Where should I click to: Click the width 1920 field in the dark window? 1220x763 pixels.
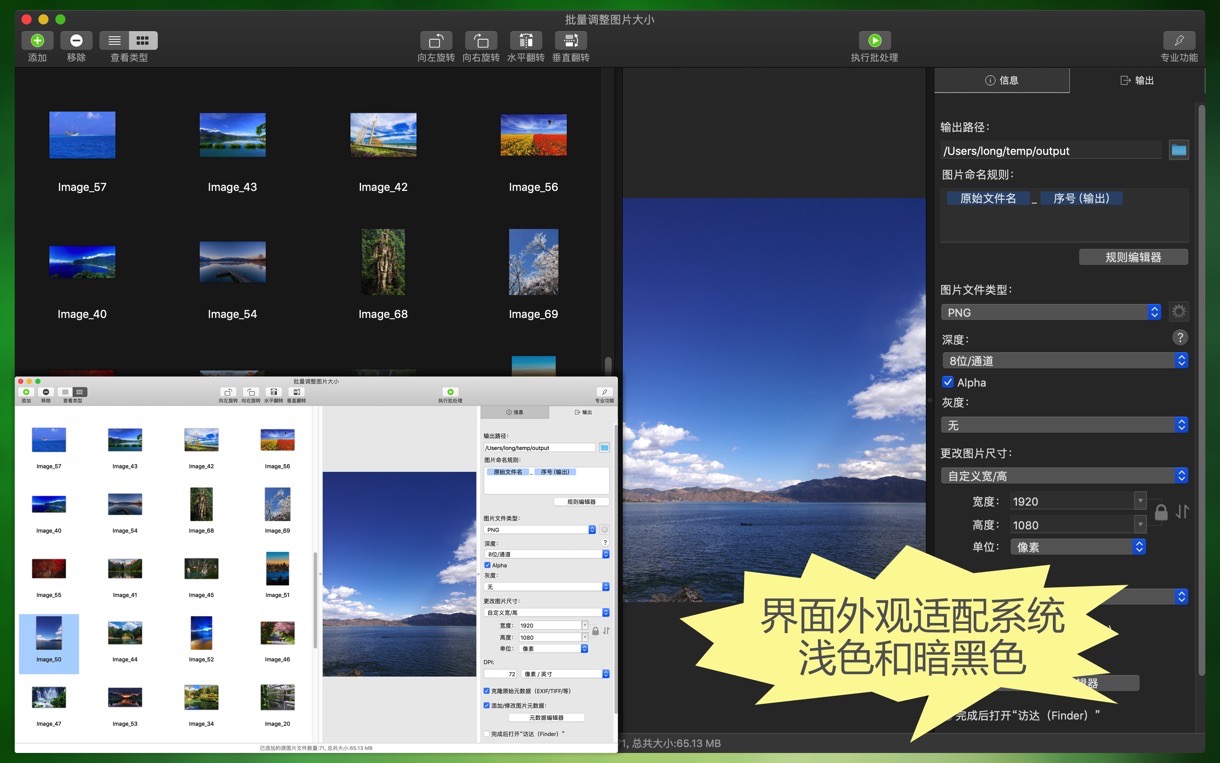click(x=1070, y=501)
